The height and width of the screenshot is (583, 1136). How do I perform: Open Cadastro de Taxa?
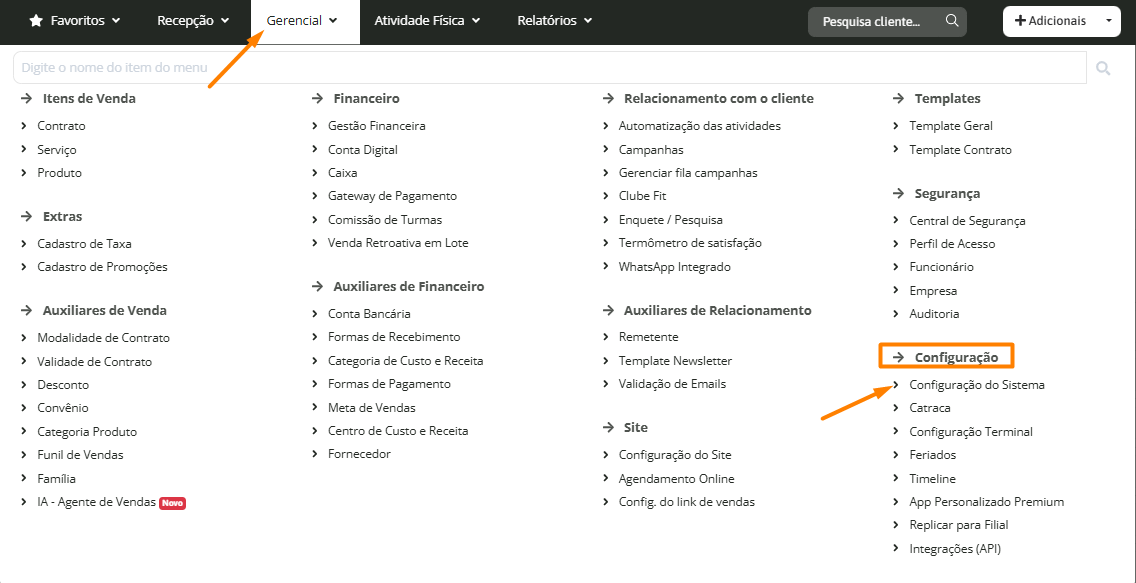pyautogui.click(x=84, y=244)
